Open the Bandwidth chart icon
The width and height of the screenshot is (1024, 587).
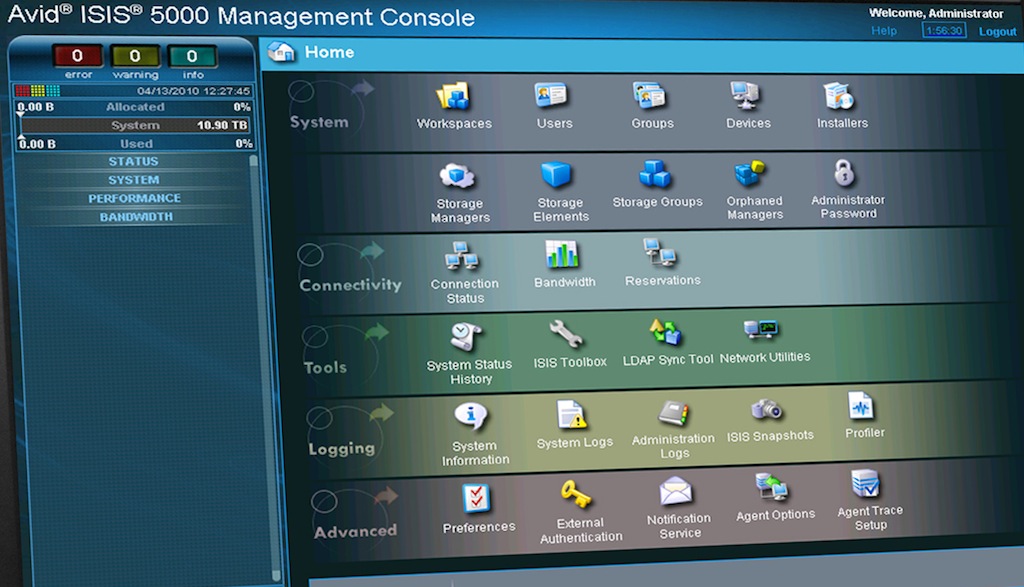563,255
